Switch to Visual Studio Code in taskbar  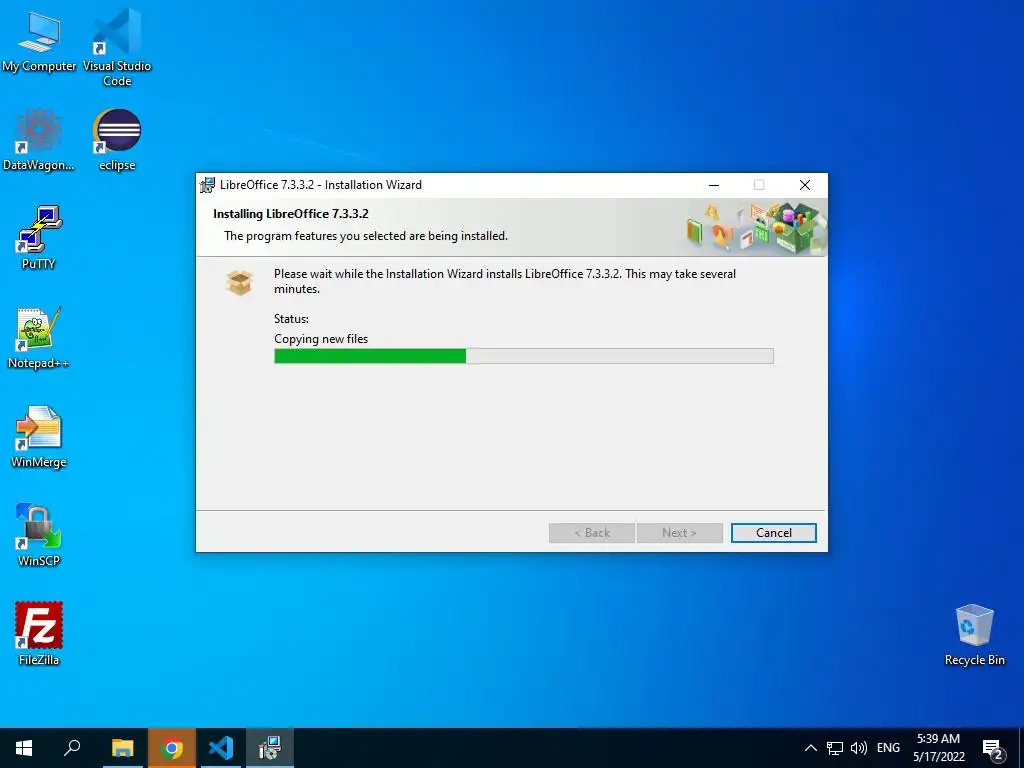pos(221,748)
